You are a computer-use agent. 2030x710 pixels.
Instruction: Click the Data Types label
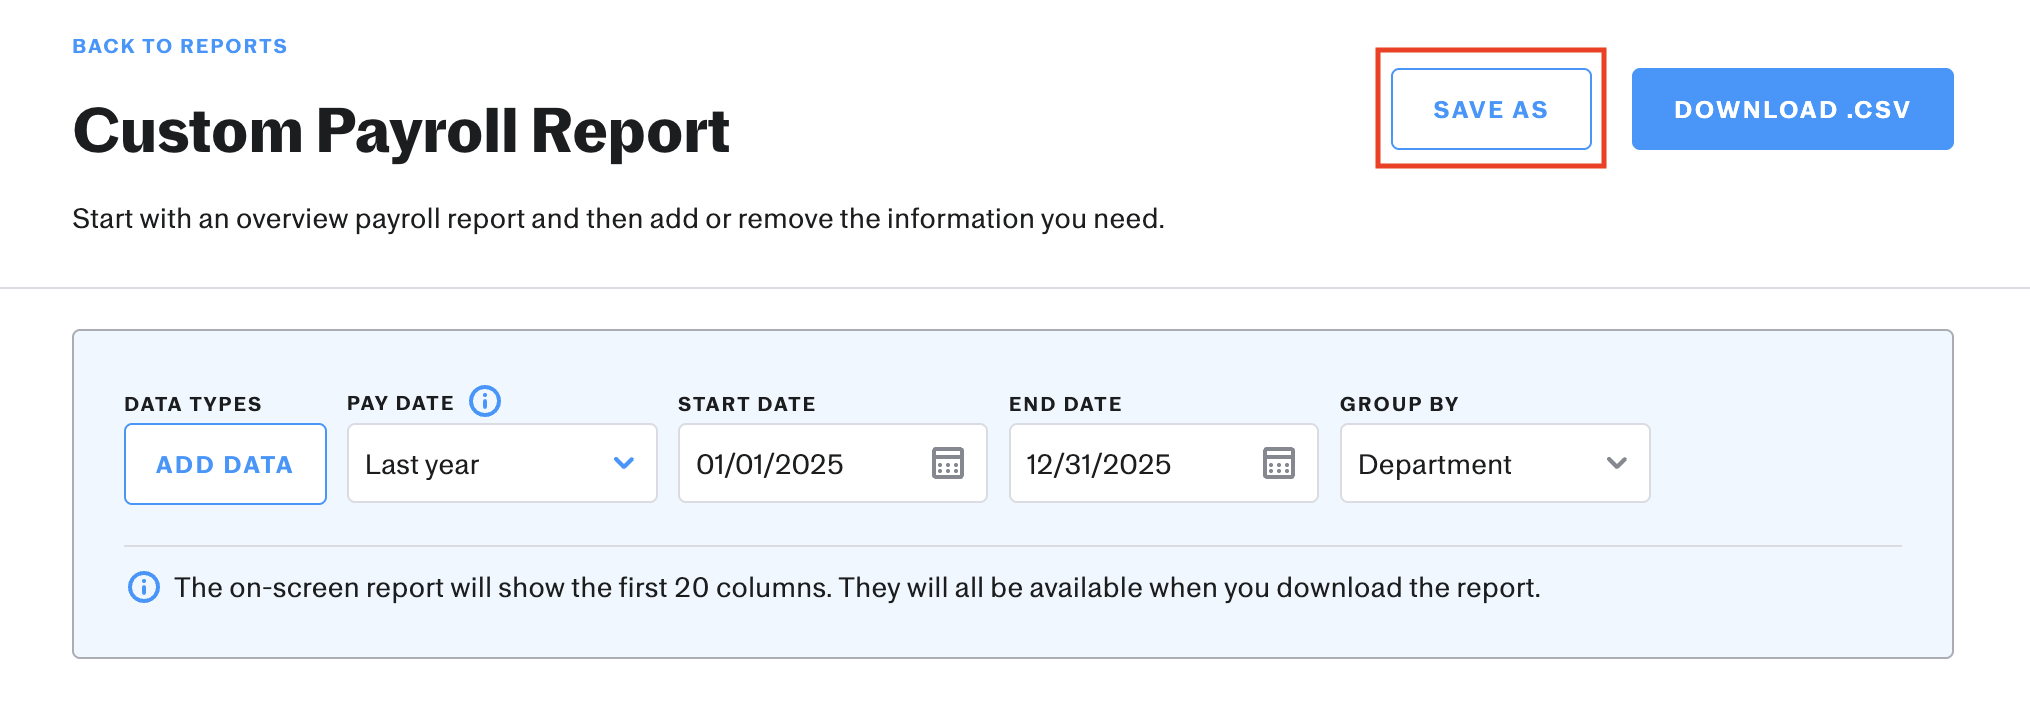coord(193,404)
